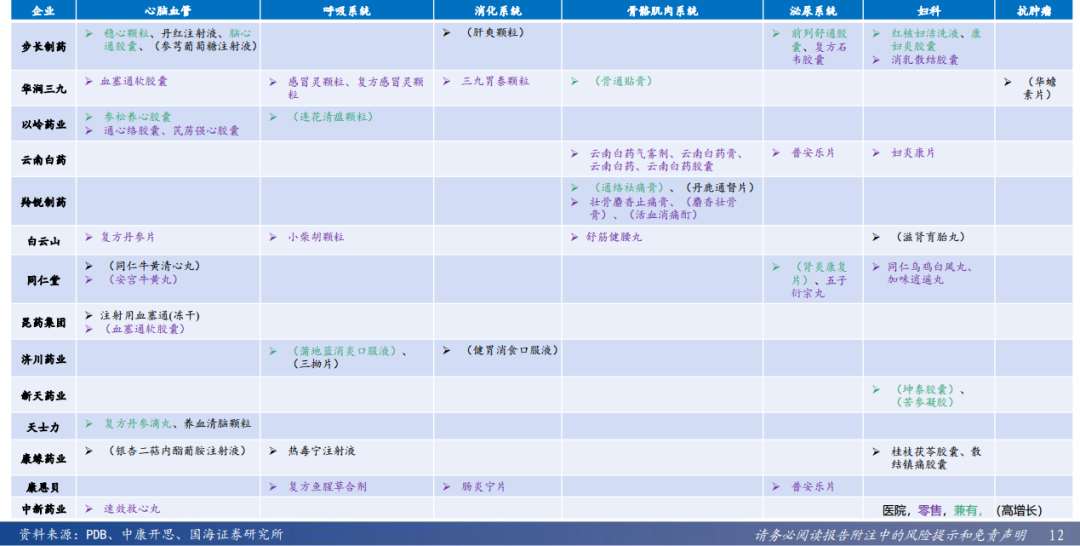Click 云南白药气雾剂 in the 骨骼肌肉系统 column
Viewport: 1080px width, 546px height.
(x=630, y=154)
